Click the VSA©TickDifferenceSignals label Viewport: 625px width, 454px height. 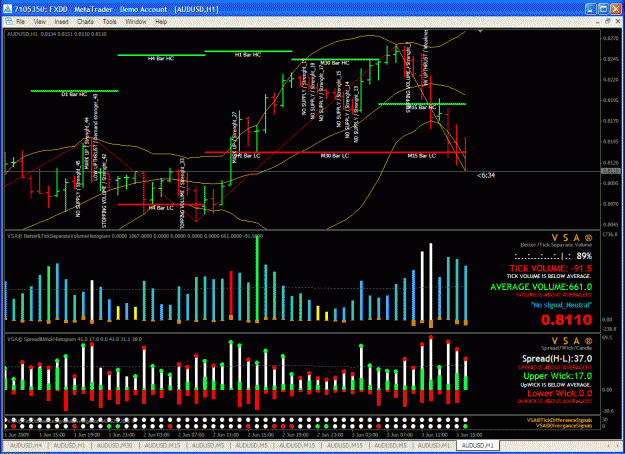tap(559, 420)
